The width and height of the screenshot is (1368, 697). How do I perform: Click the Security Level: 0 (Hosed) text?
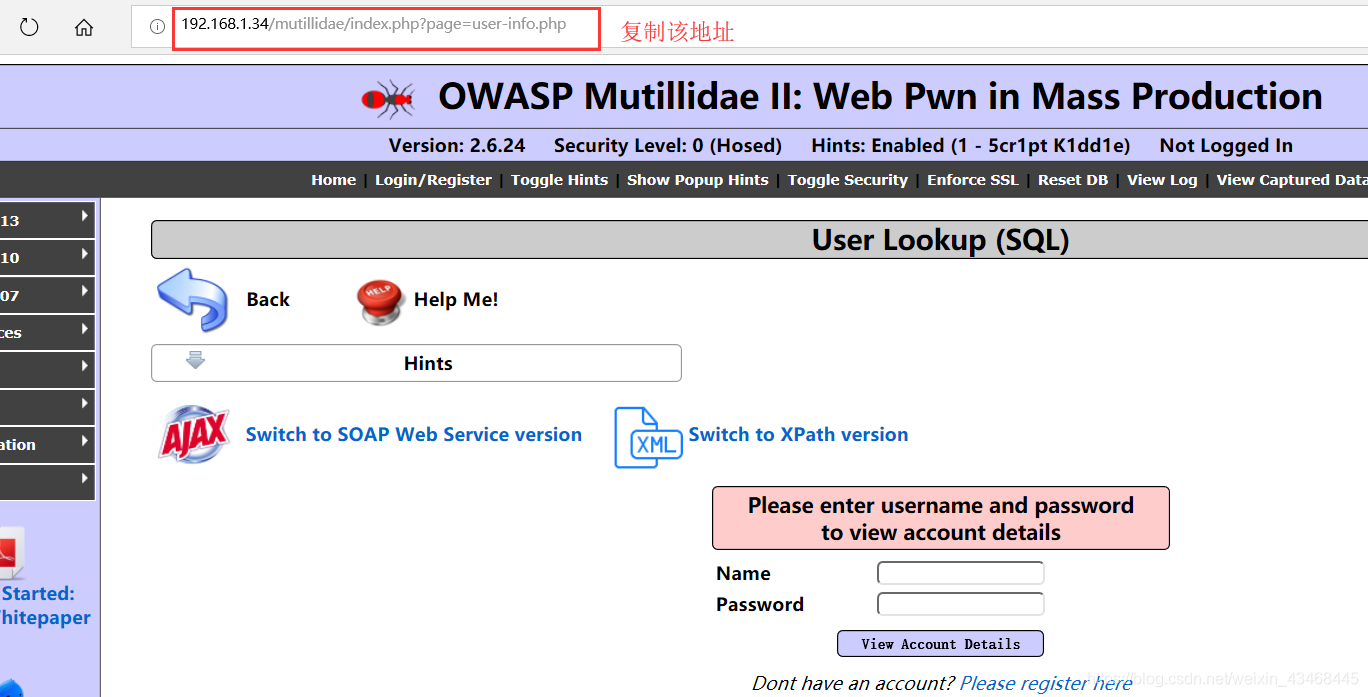click(x=668, y=146)
